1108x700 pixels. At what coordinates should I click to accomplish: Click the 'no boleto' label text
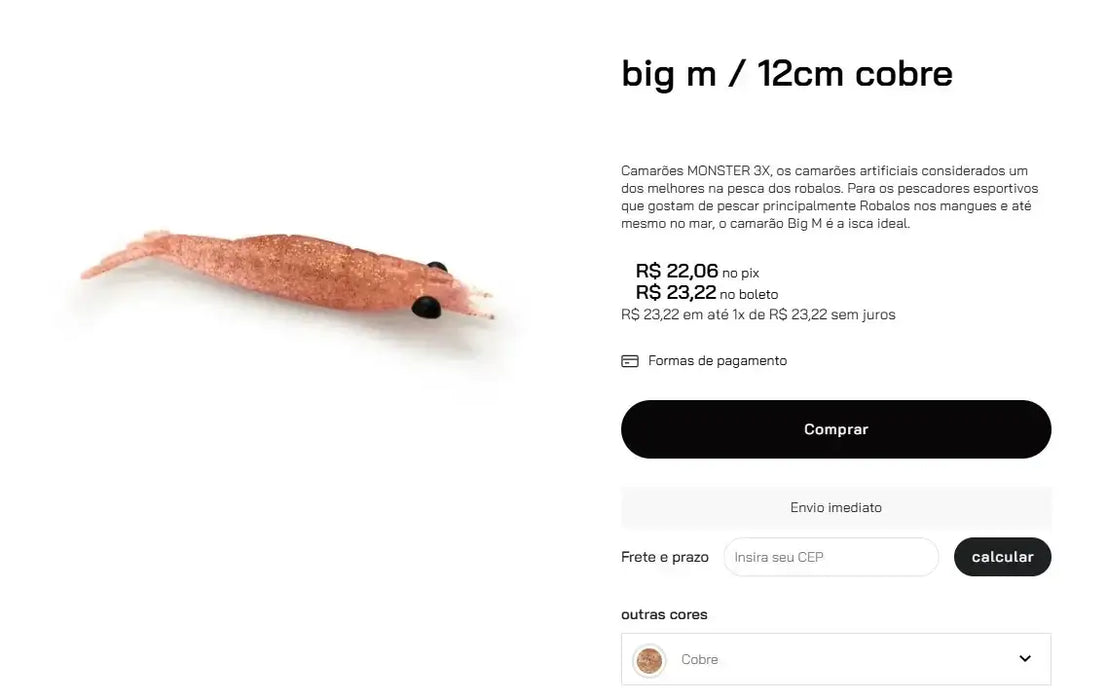[x=749, y=295]
